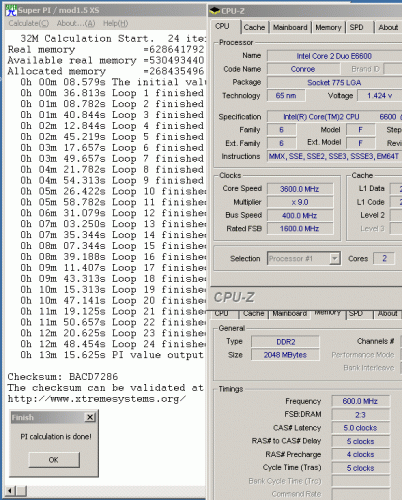Click the Voltage value 1.424 v

(x=379, y=96)
